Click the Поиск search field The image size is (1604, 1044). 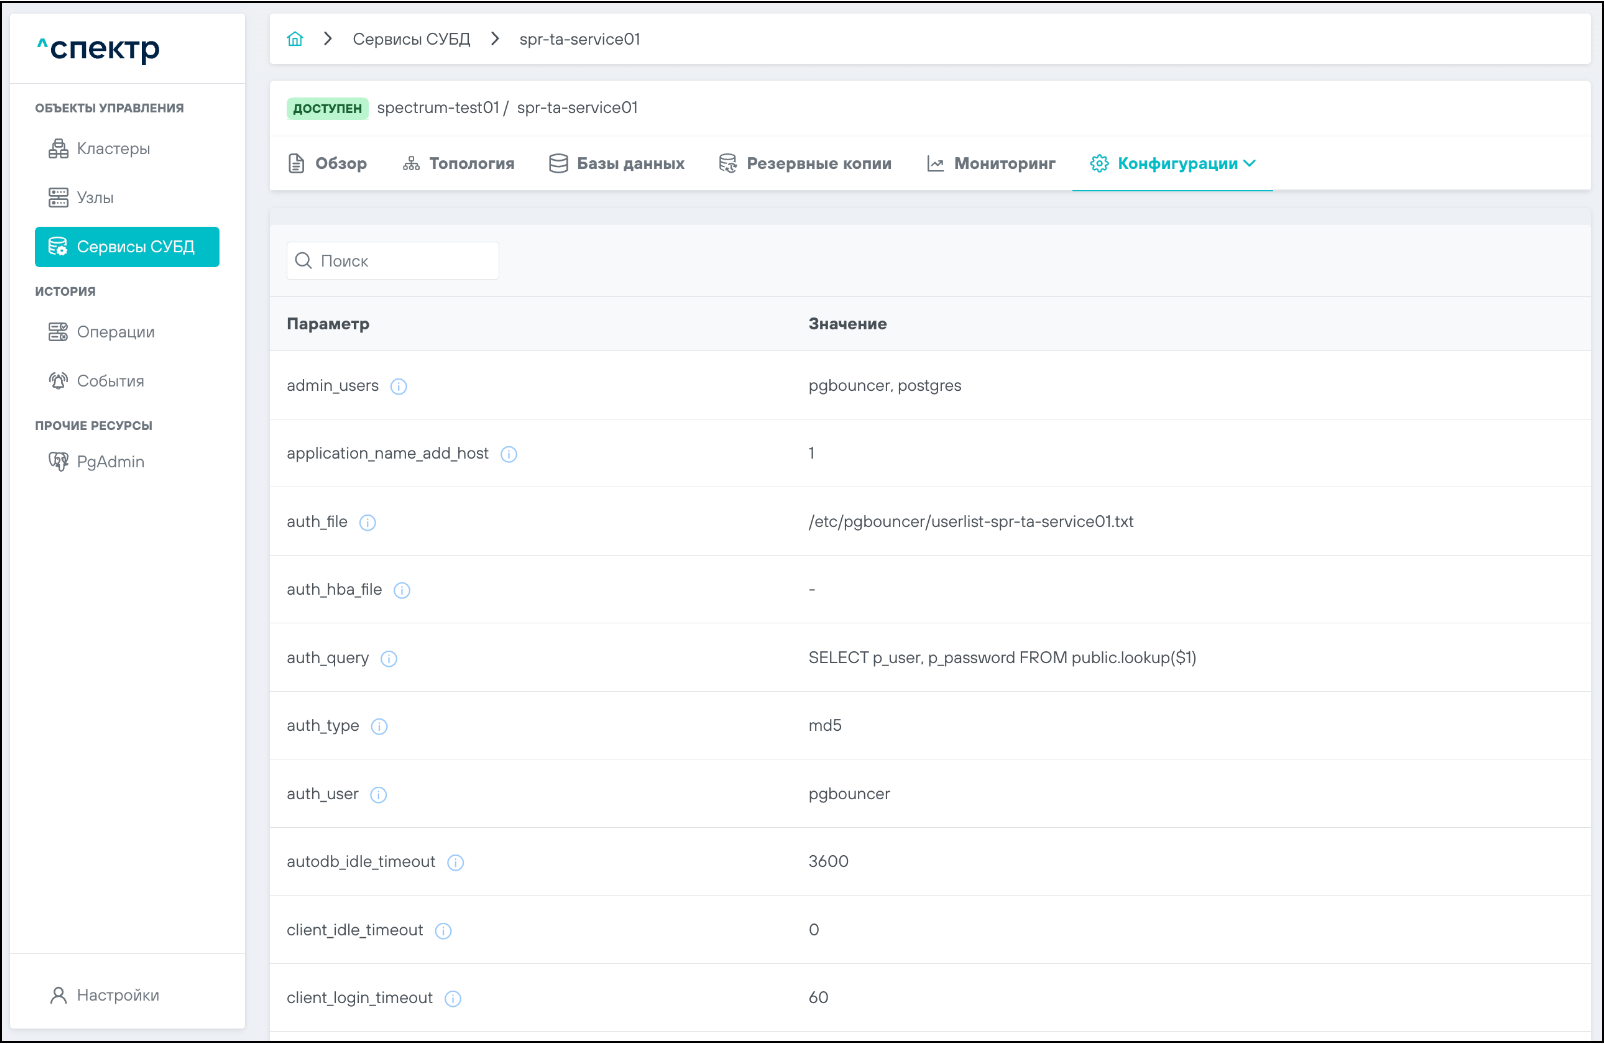(x=393, y=261)
